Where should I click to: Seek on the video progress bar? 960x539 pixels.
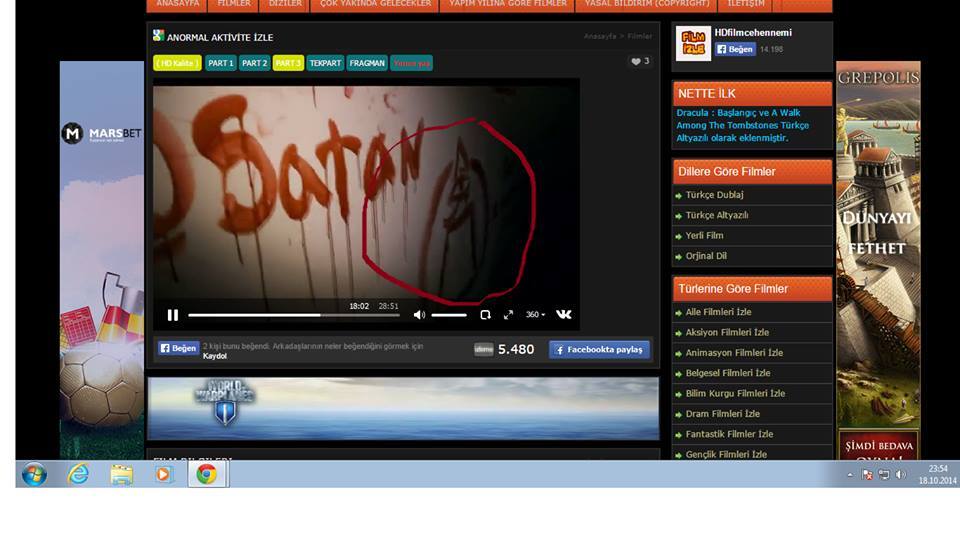coord(294,315)
